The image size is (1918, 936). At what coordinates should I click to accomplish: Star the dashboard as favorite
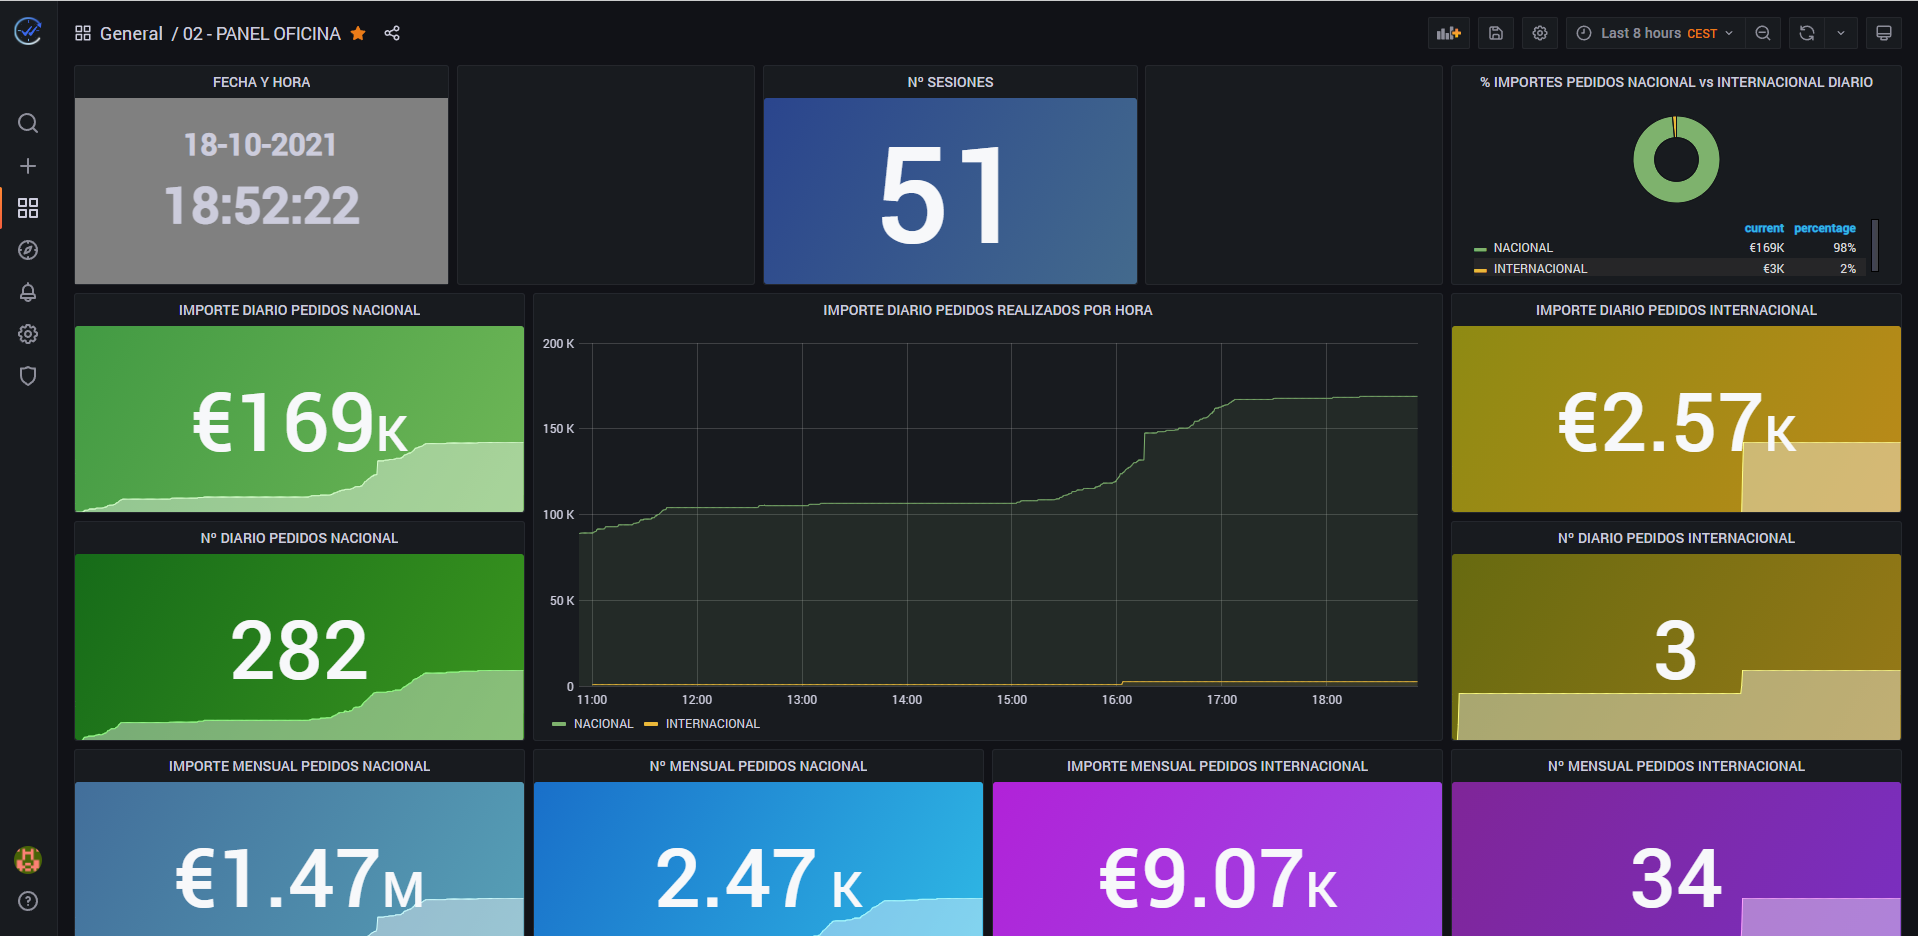pyautogui.click(x=358, y=34)
